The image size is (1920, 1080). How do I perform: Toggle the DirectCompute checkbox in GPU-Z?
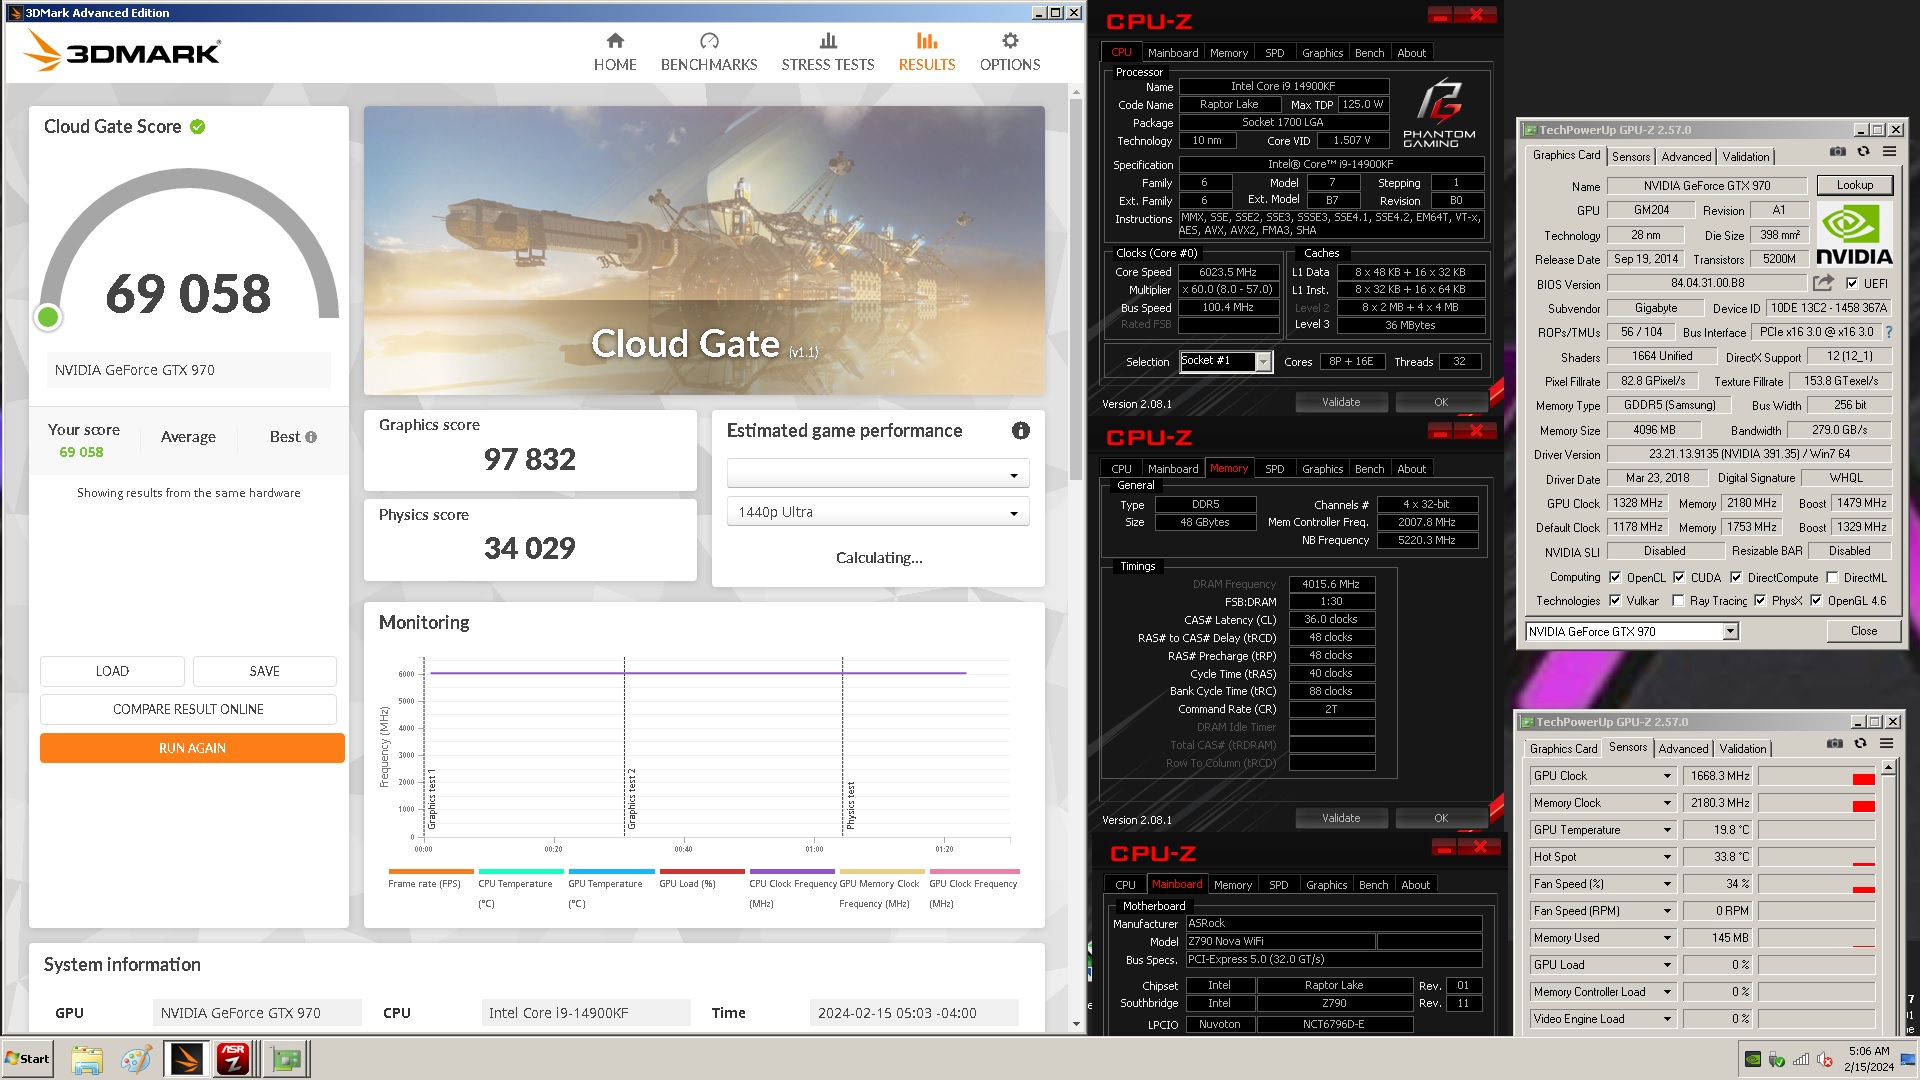pos(1736,577)
